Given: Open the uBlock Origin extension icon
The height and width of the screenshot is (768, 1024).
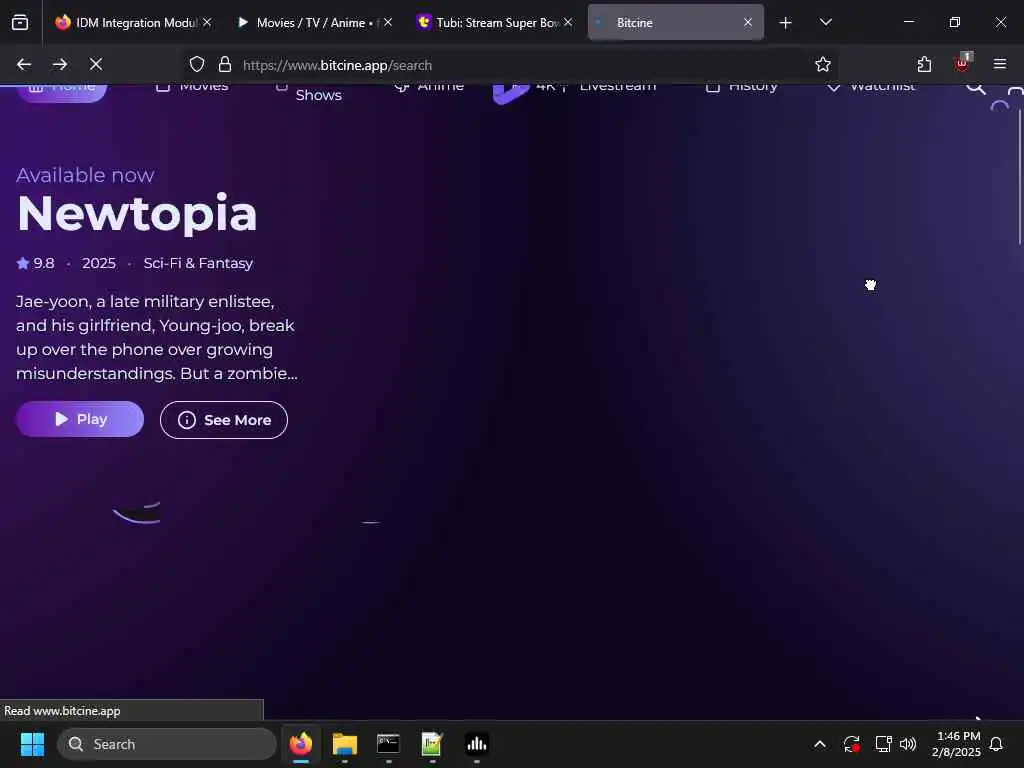Looking at the screenshot, I should pyautogui.click(x=963, y=63).
